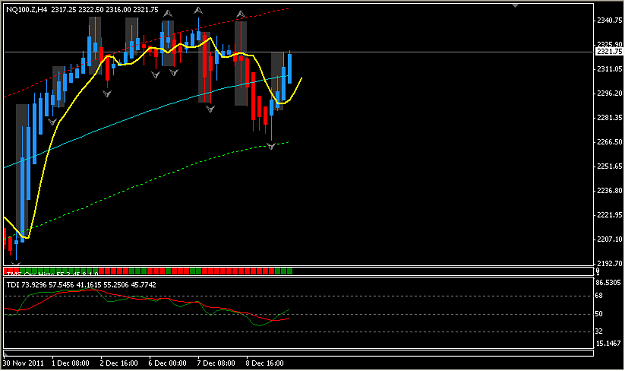The image size is (625, 371).
Task: Click the 15.1467 TDI scale value
Action: click(x=609, y=343)
